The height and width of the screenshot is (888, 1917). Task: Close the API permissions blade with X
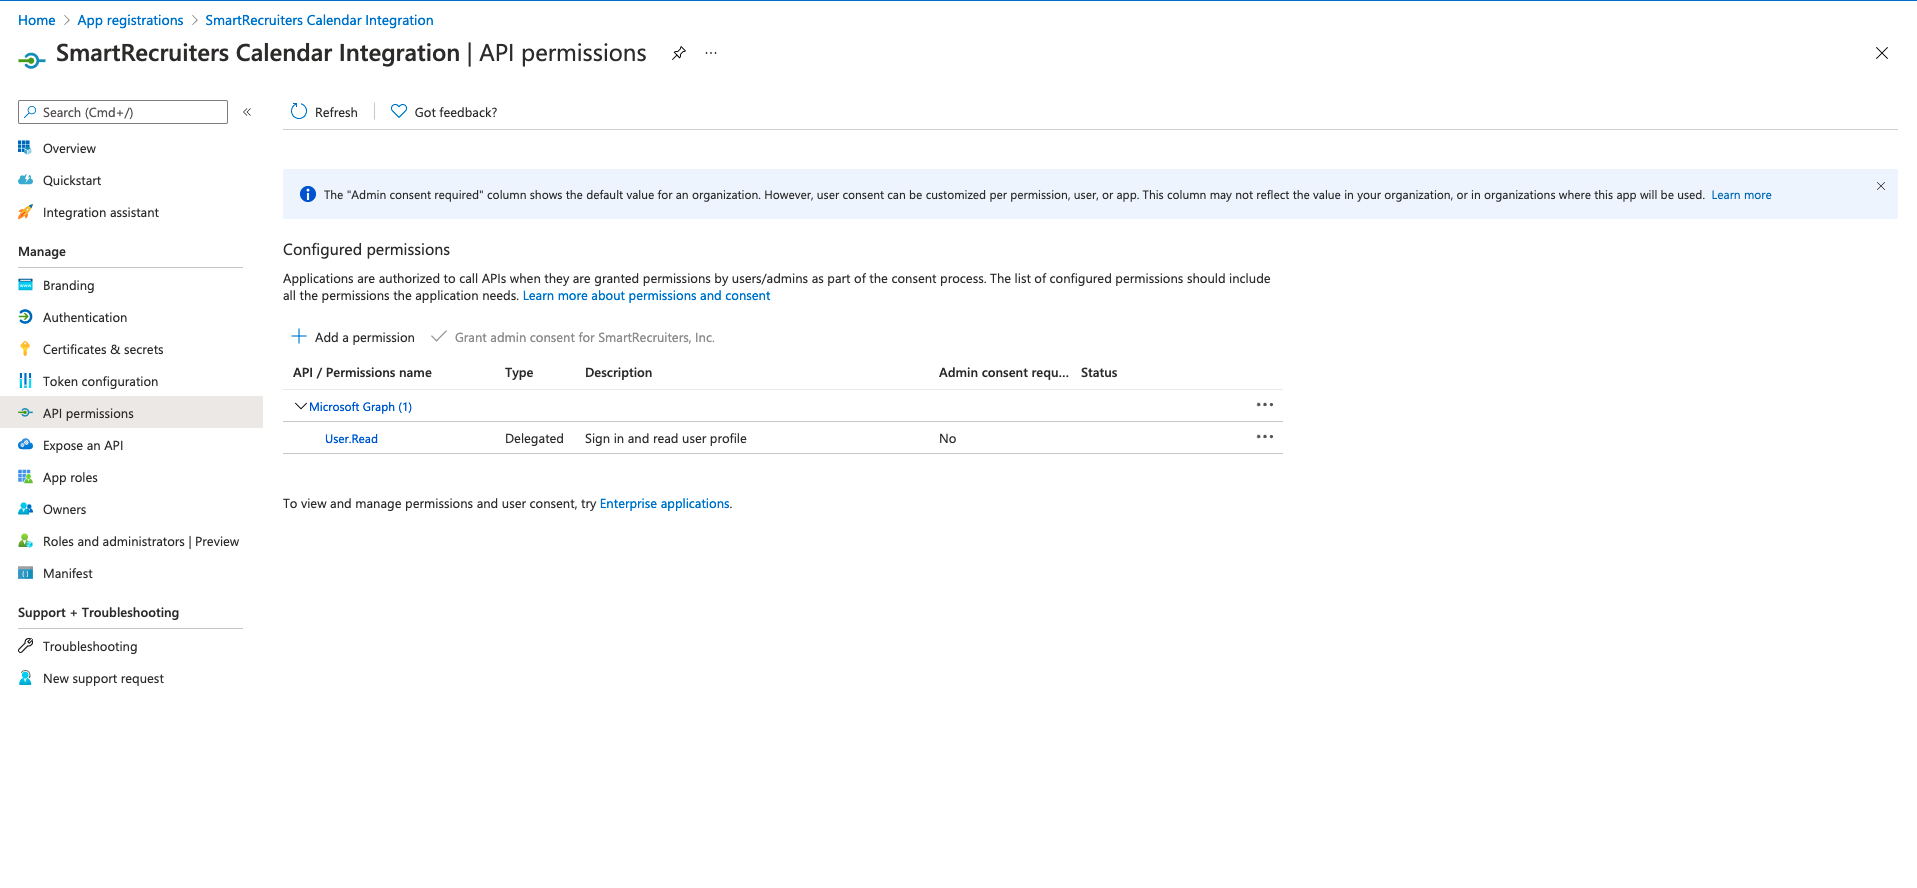[x=1882, y=53]
